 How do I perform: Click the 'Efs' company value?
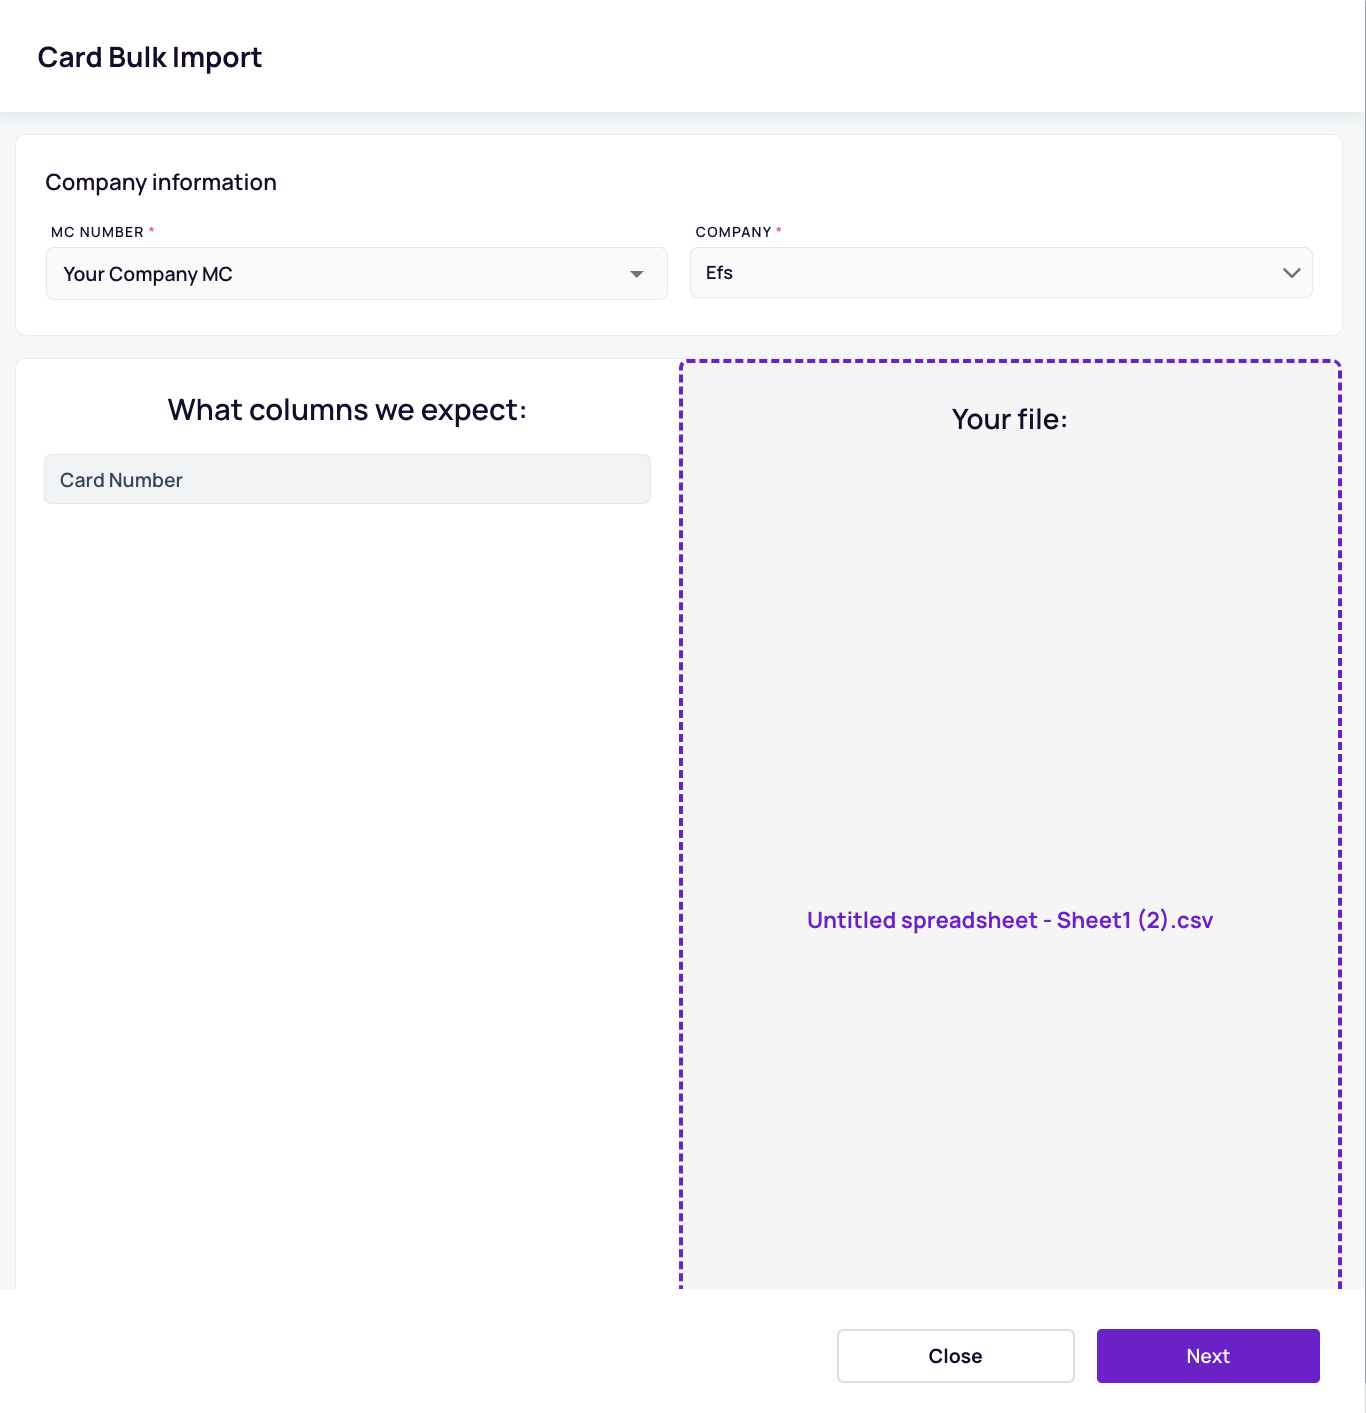coord(719,273)
